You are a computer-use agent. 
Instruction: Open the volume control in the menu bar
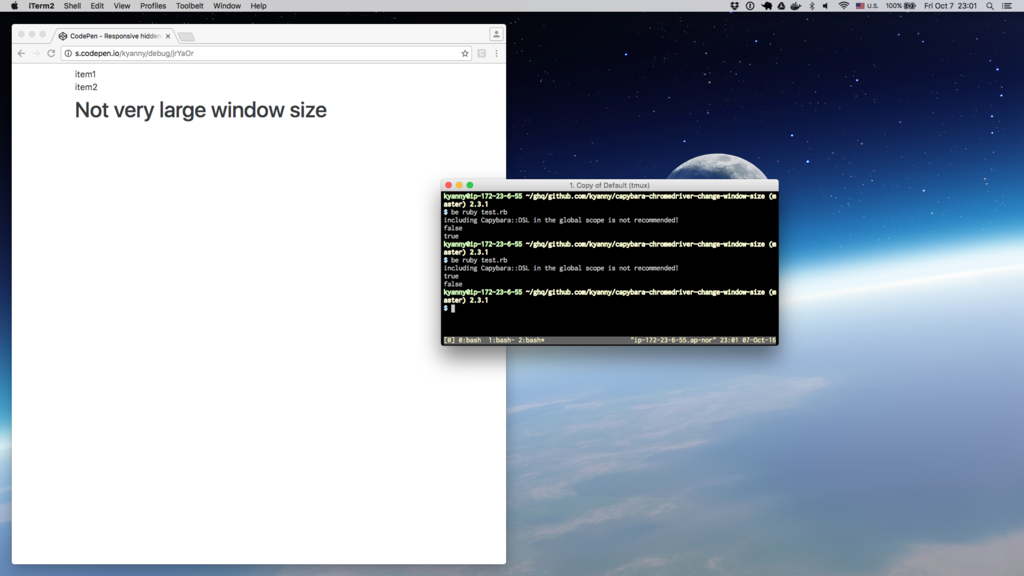[x=826, y=6]
